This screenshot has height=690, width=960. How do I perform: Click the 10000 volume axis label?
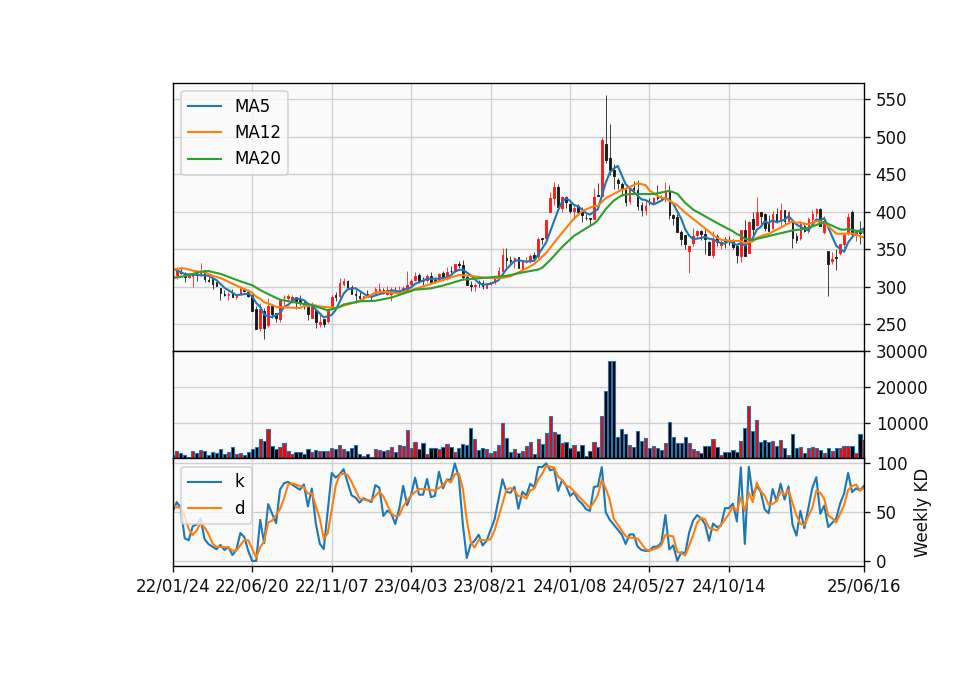pos(901,424)
